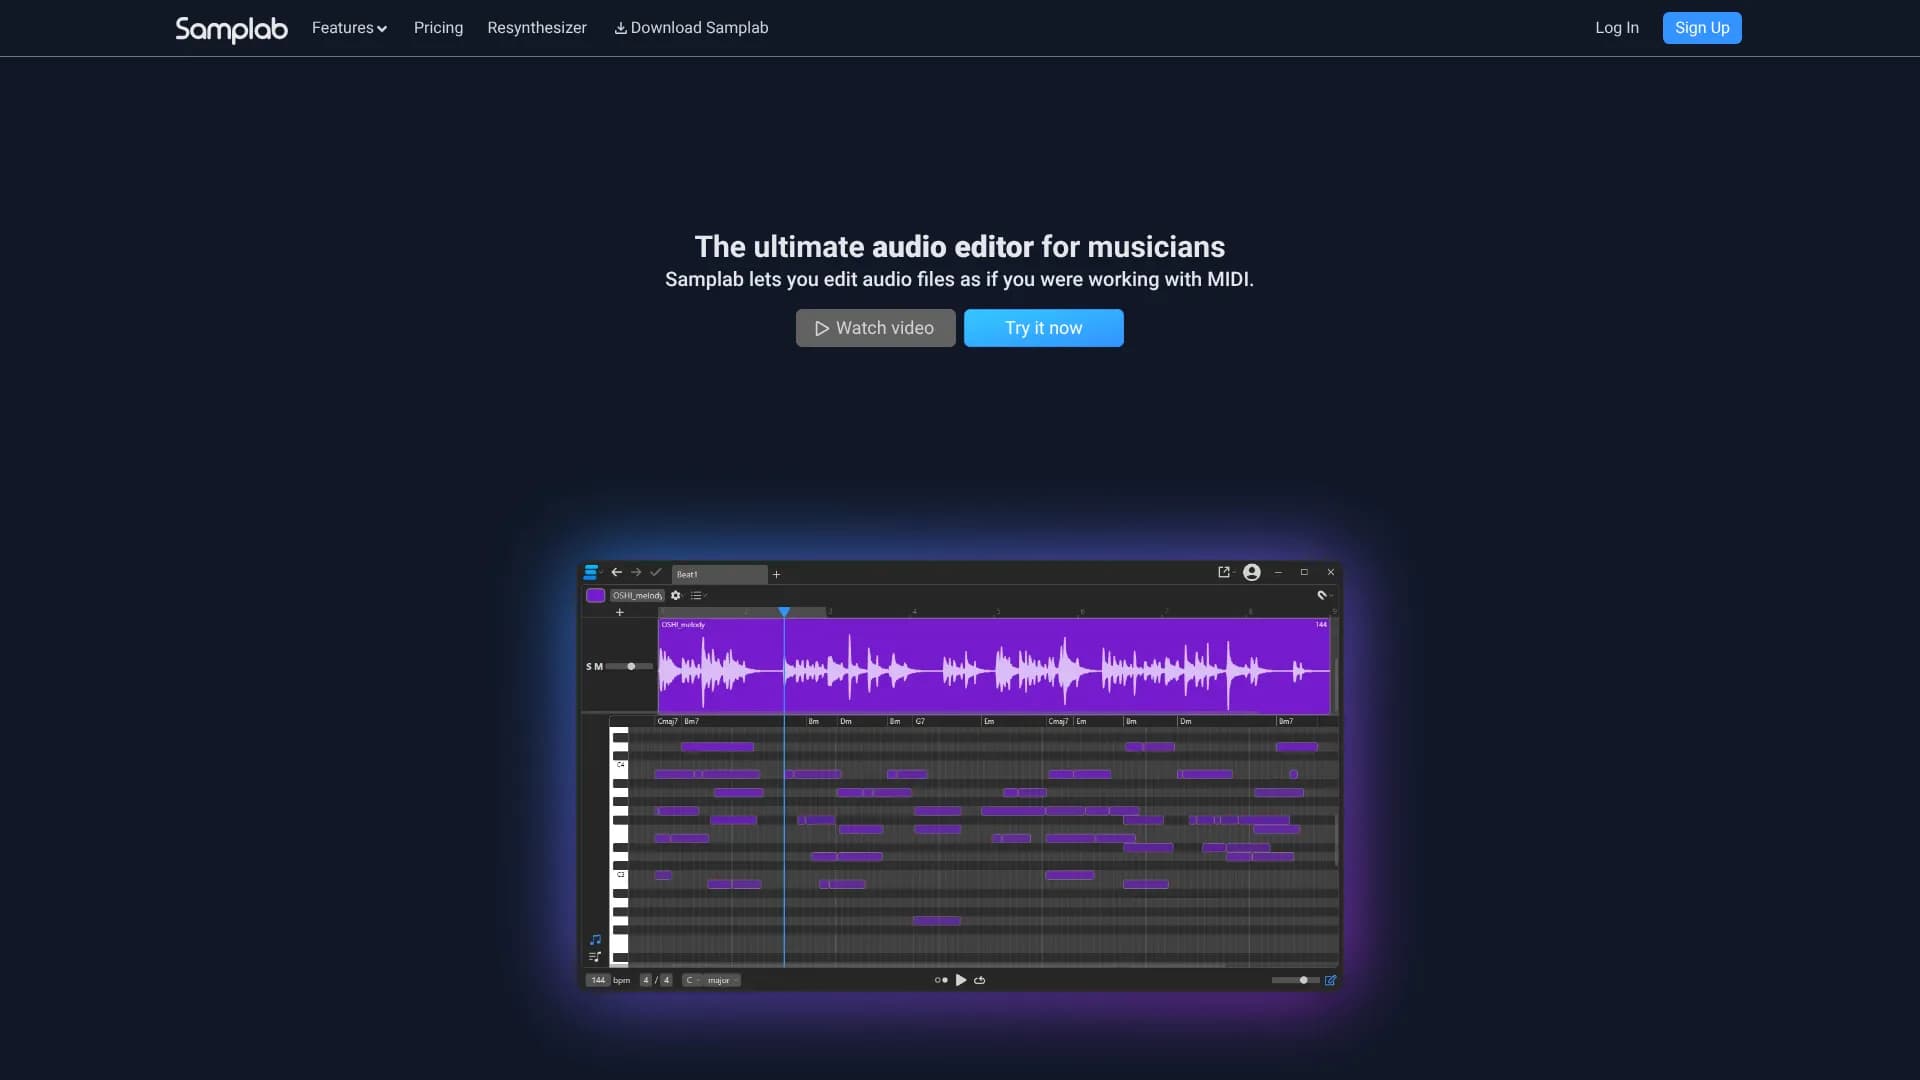Click the redo forward arrow in the editor

click(x=636, y=573)
